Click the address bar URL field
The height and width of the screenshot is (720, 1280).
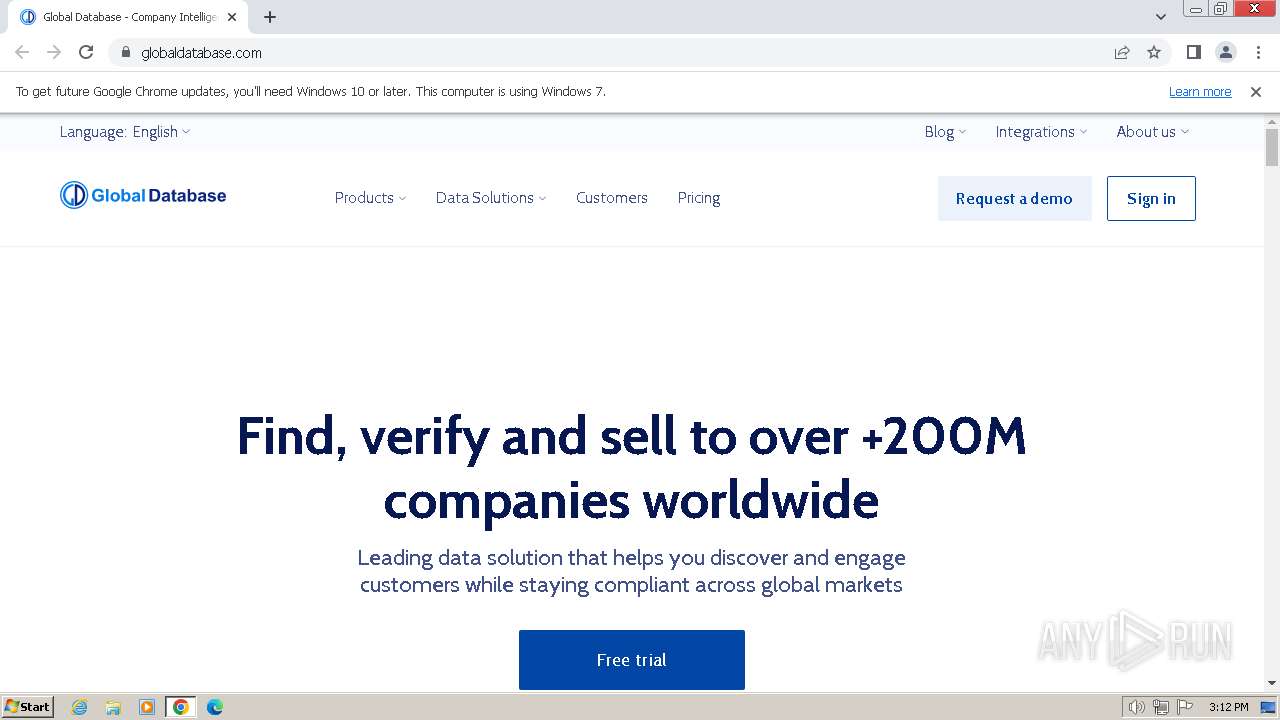click(620, 52)
